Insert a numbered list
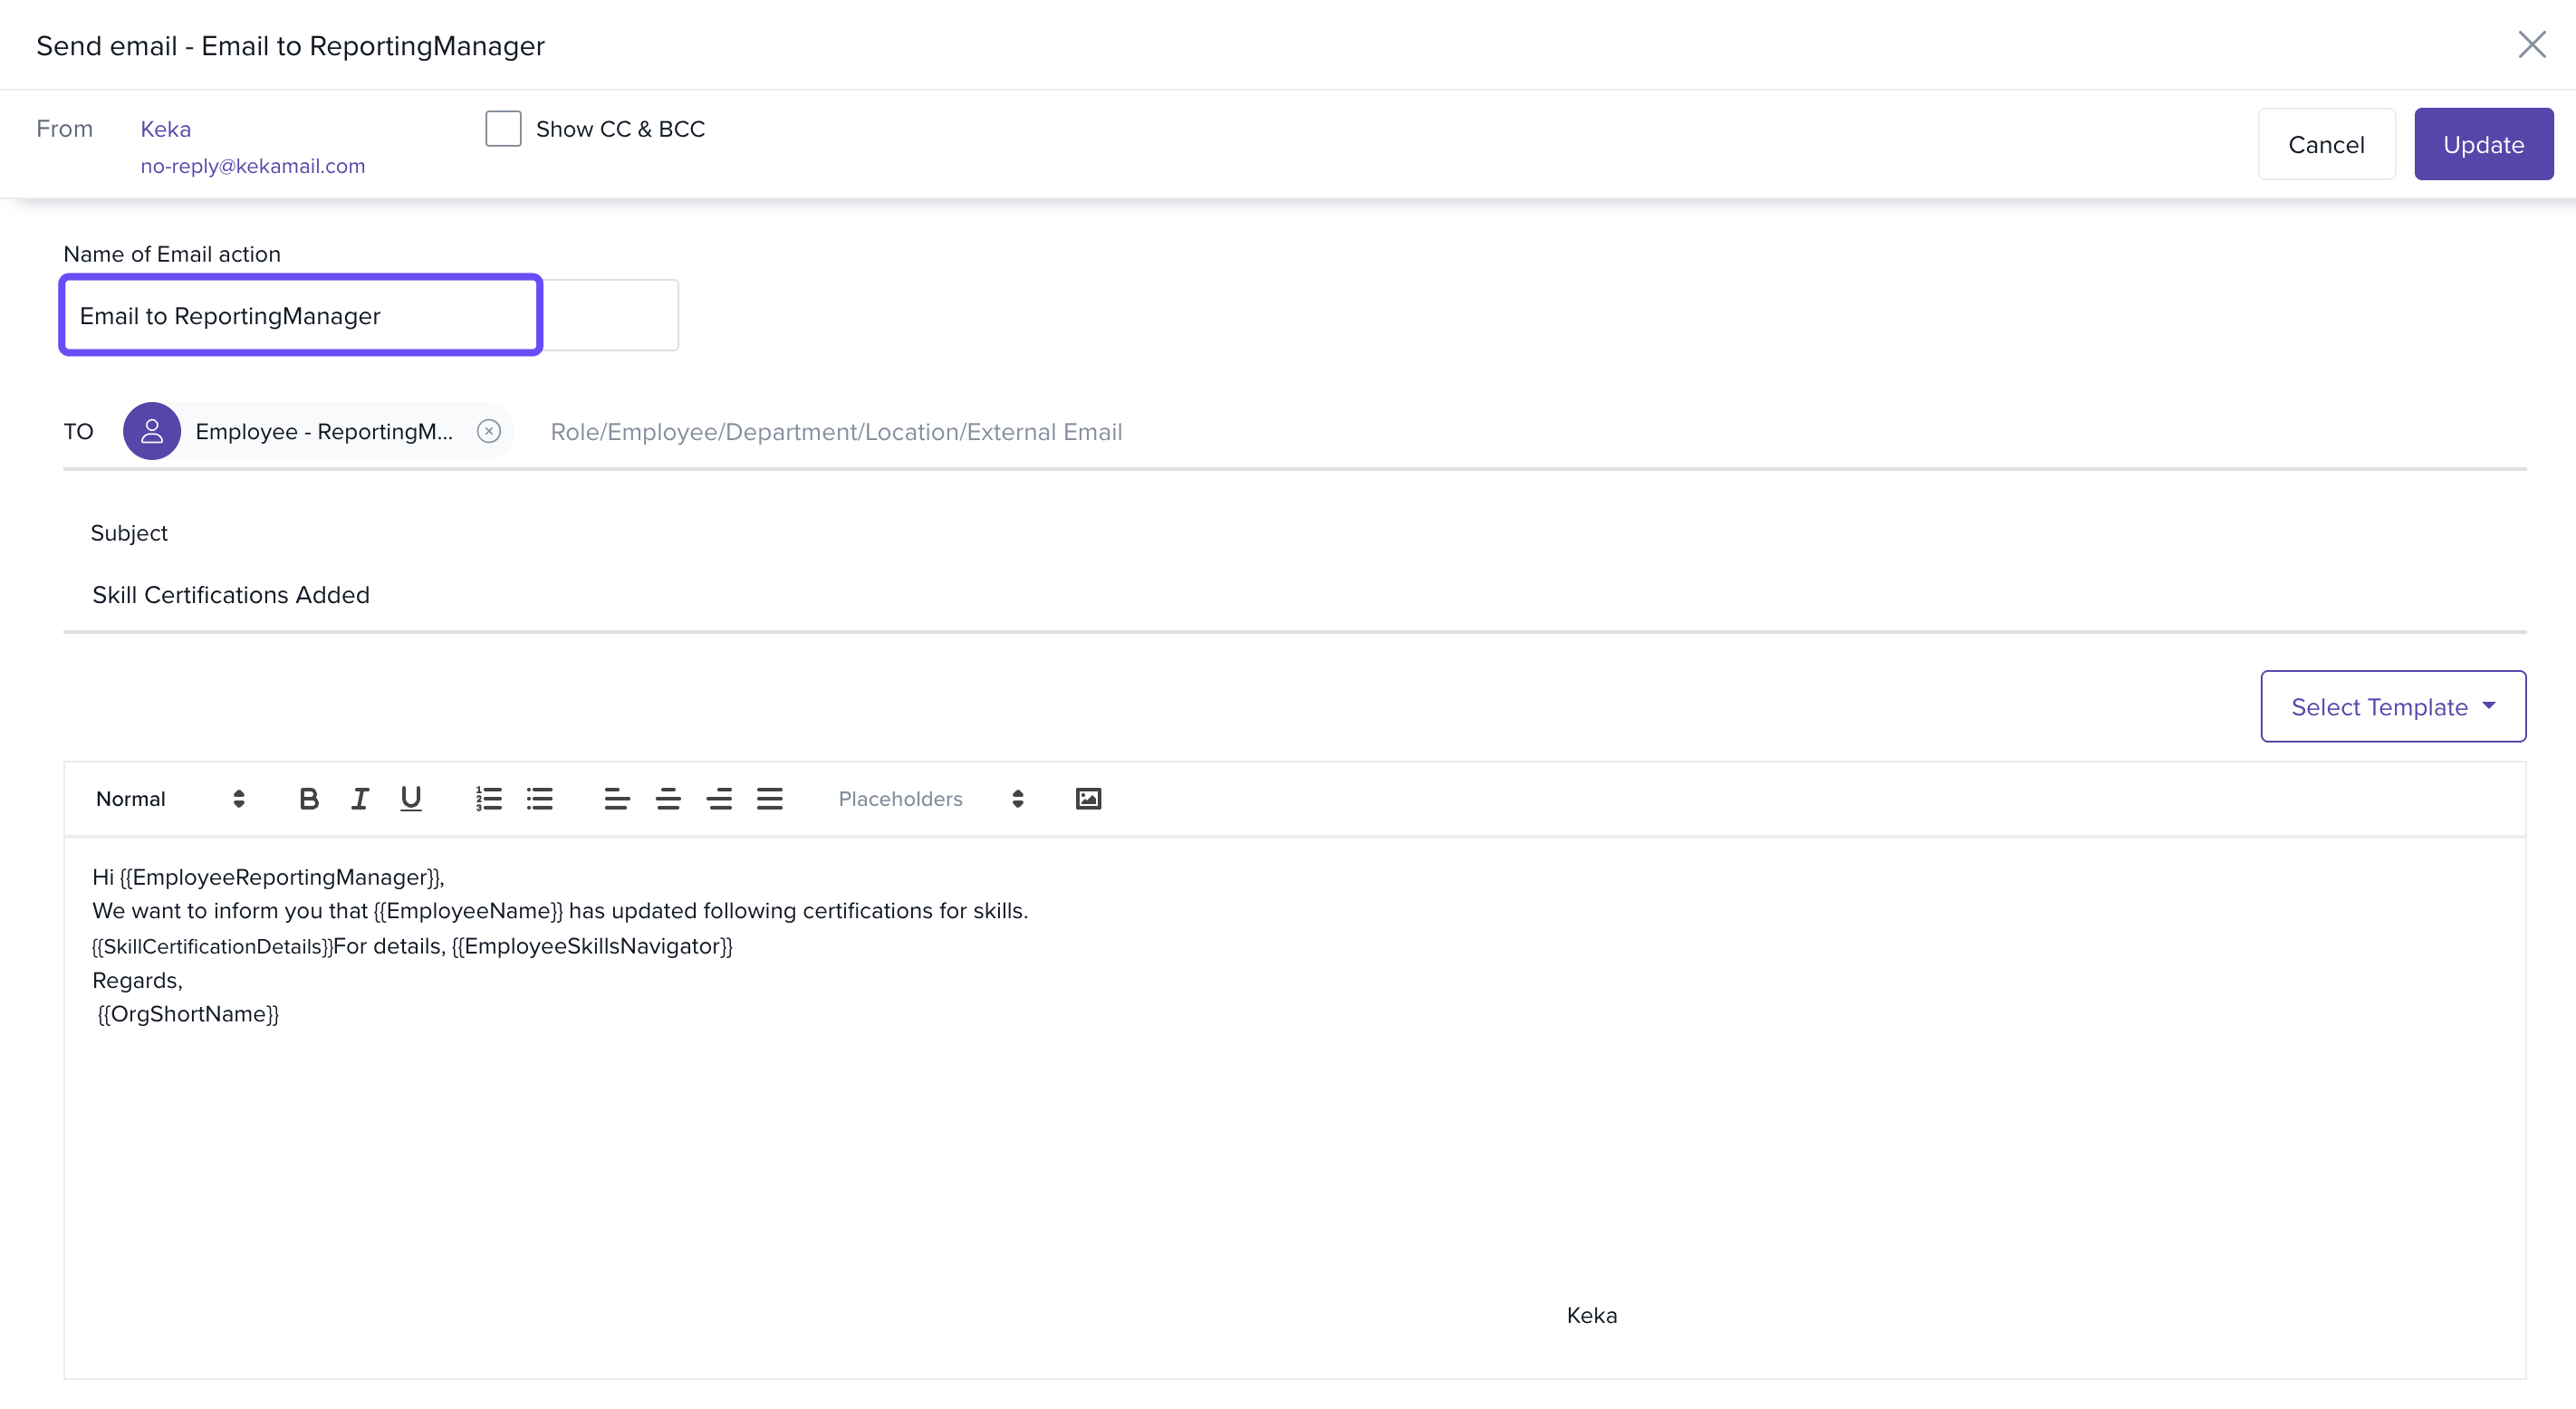 488,798
